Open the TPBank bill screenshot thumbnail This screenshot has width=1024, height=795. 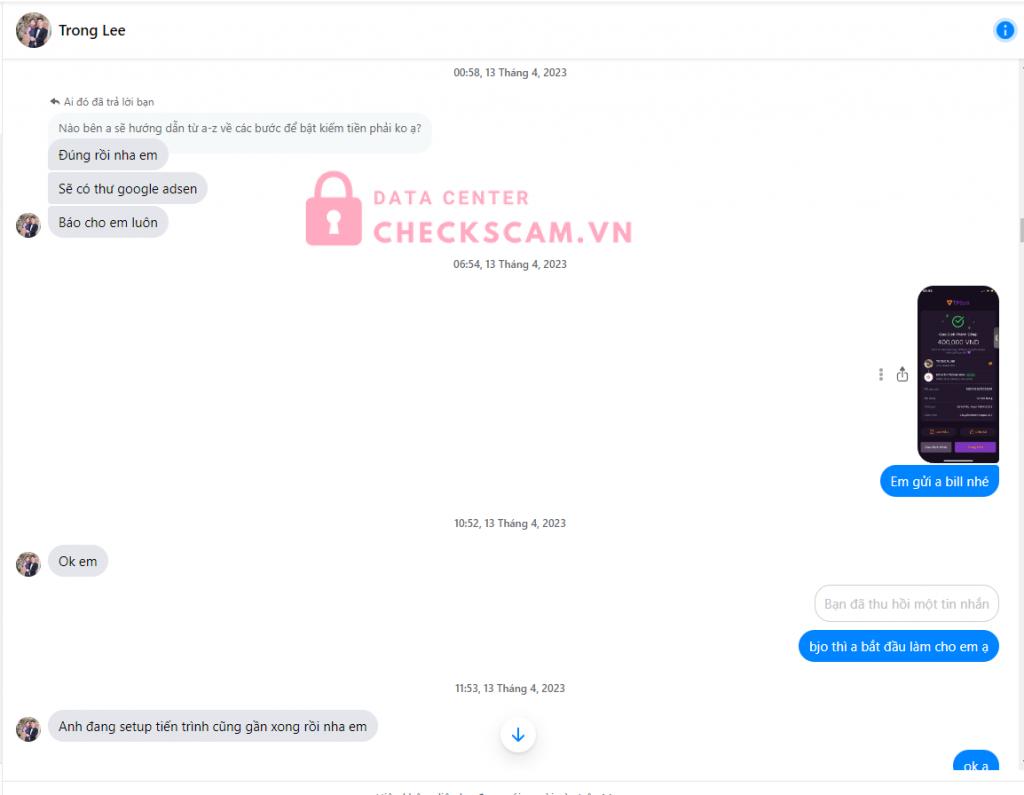(958, 374)
